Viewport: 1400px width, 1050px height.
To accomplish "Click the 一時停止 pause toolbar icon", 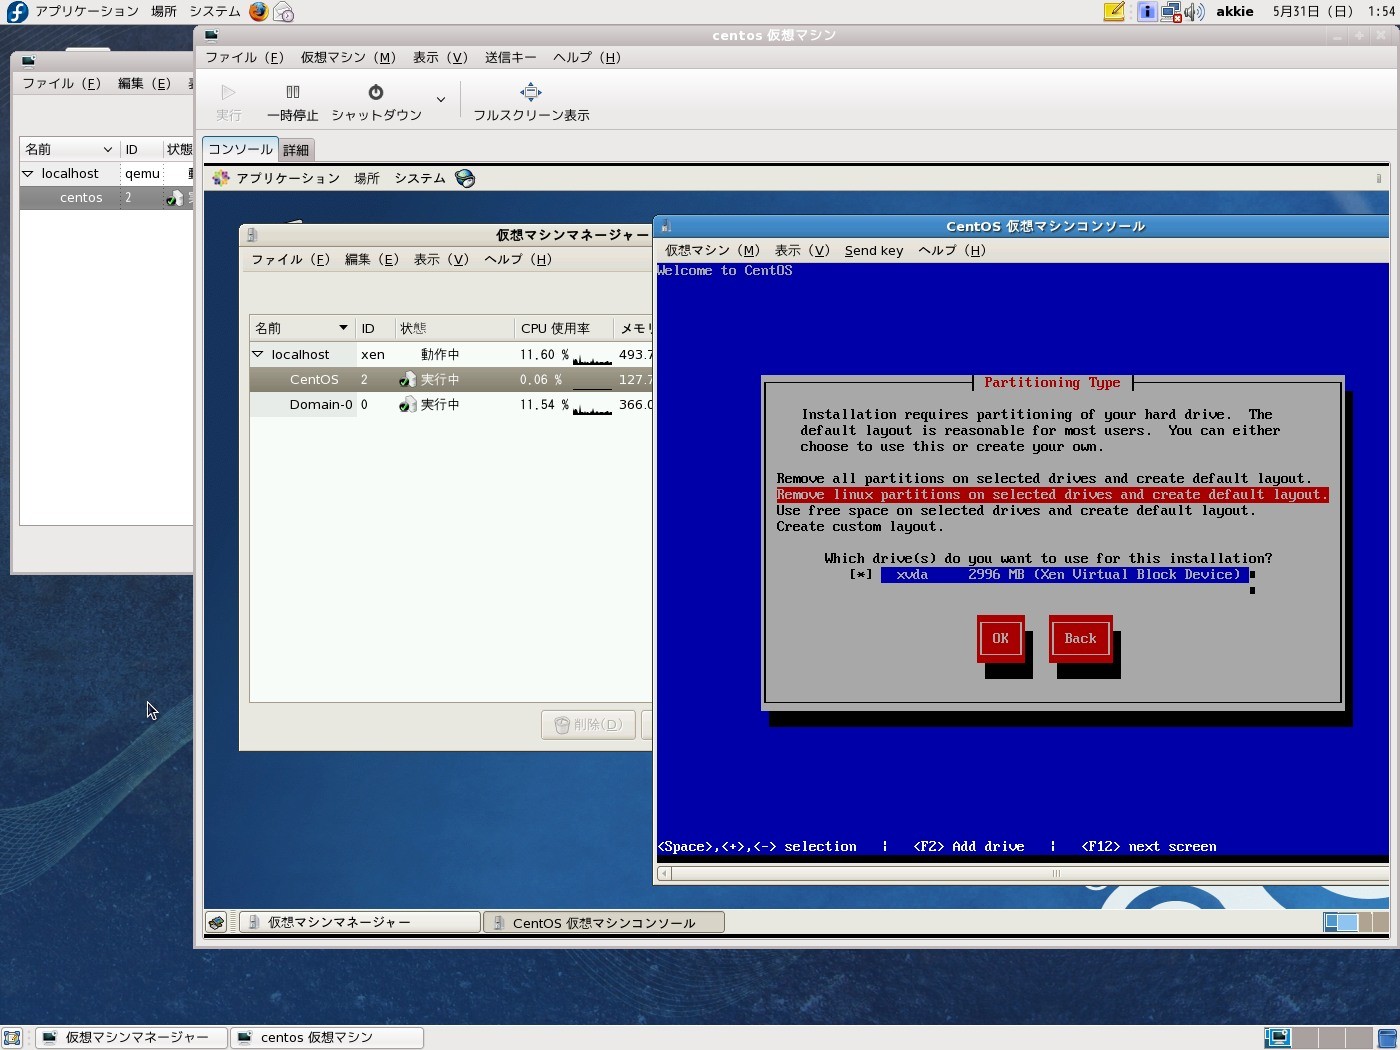I will click(293, 92).
